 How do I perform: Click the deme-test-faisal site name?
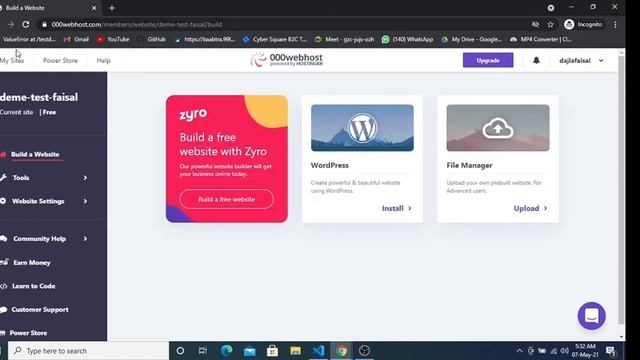[x=39, y=97]
